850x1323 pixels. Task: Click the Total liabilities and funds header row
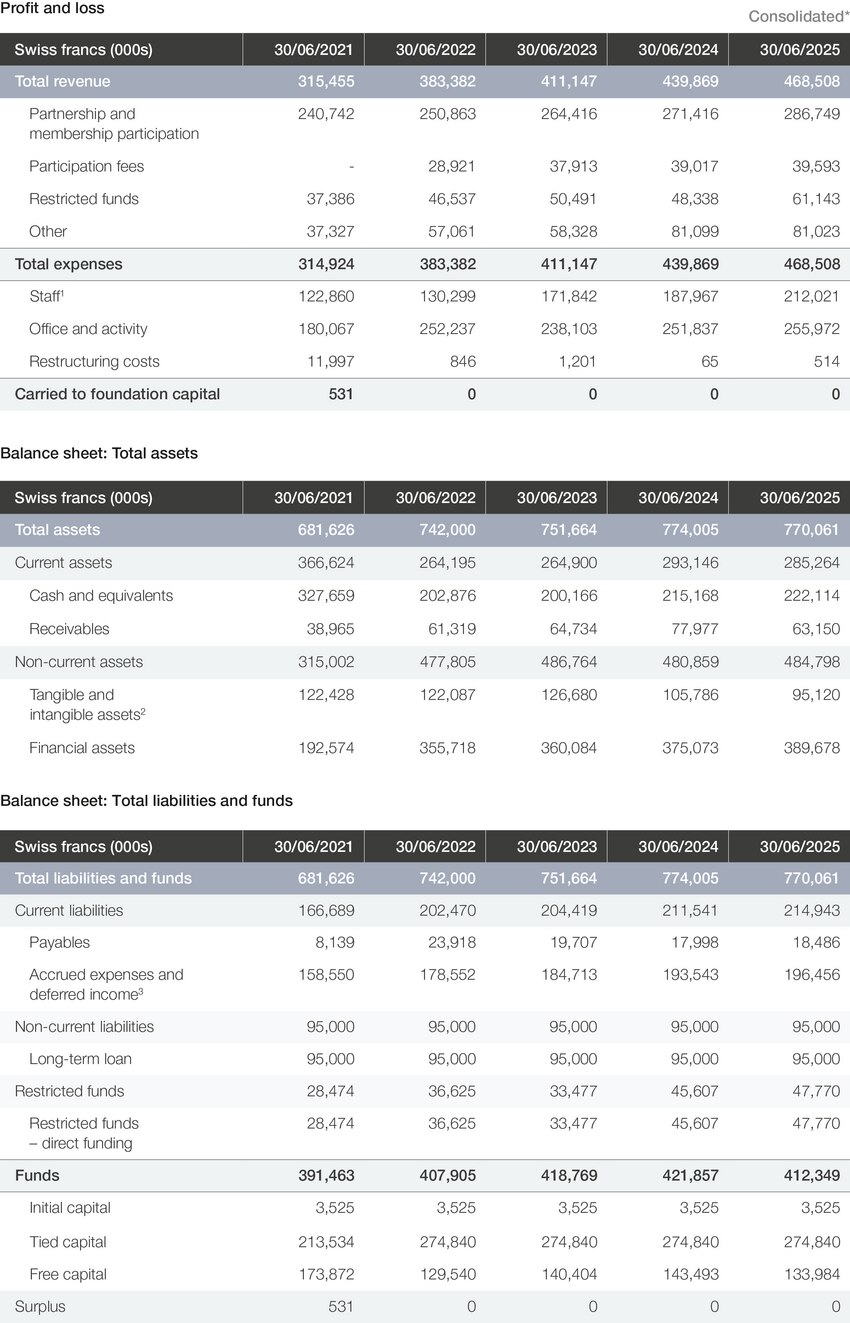click(x=425, y=878)
